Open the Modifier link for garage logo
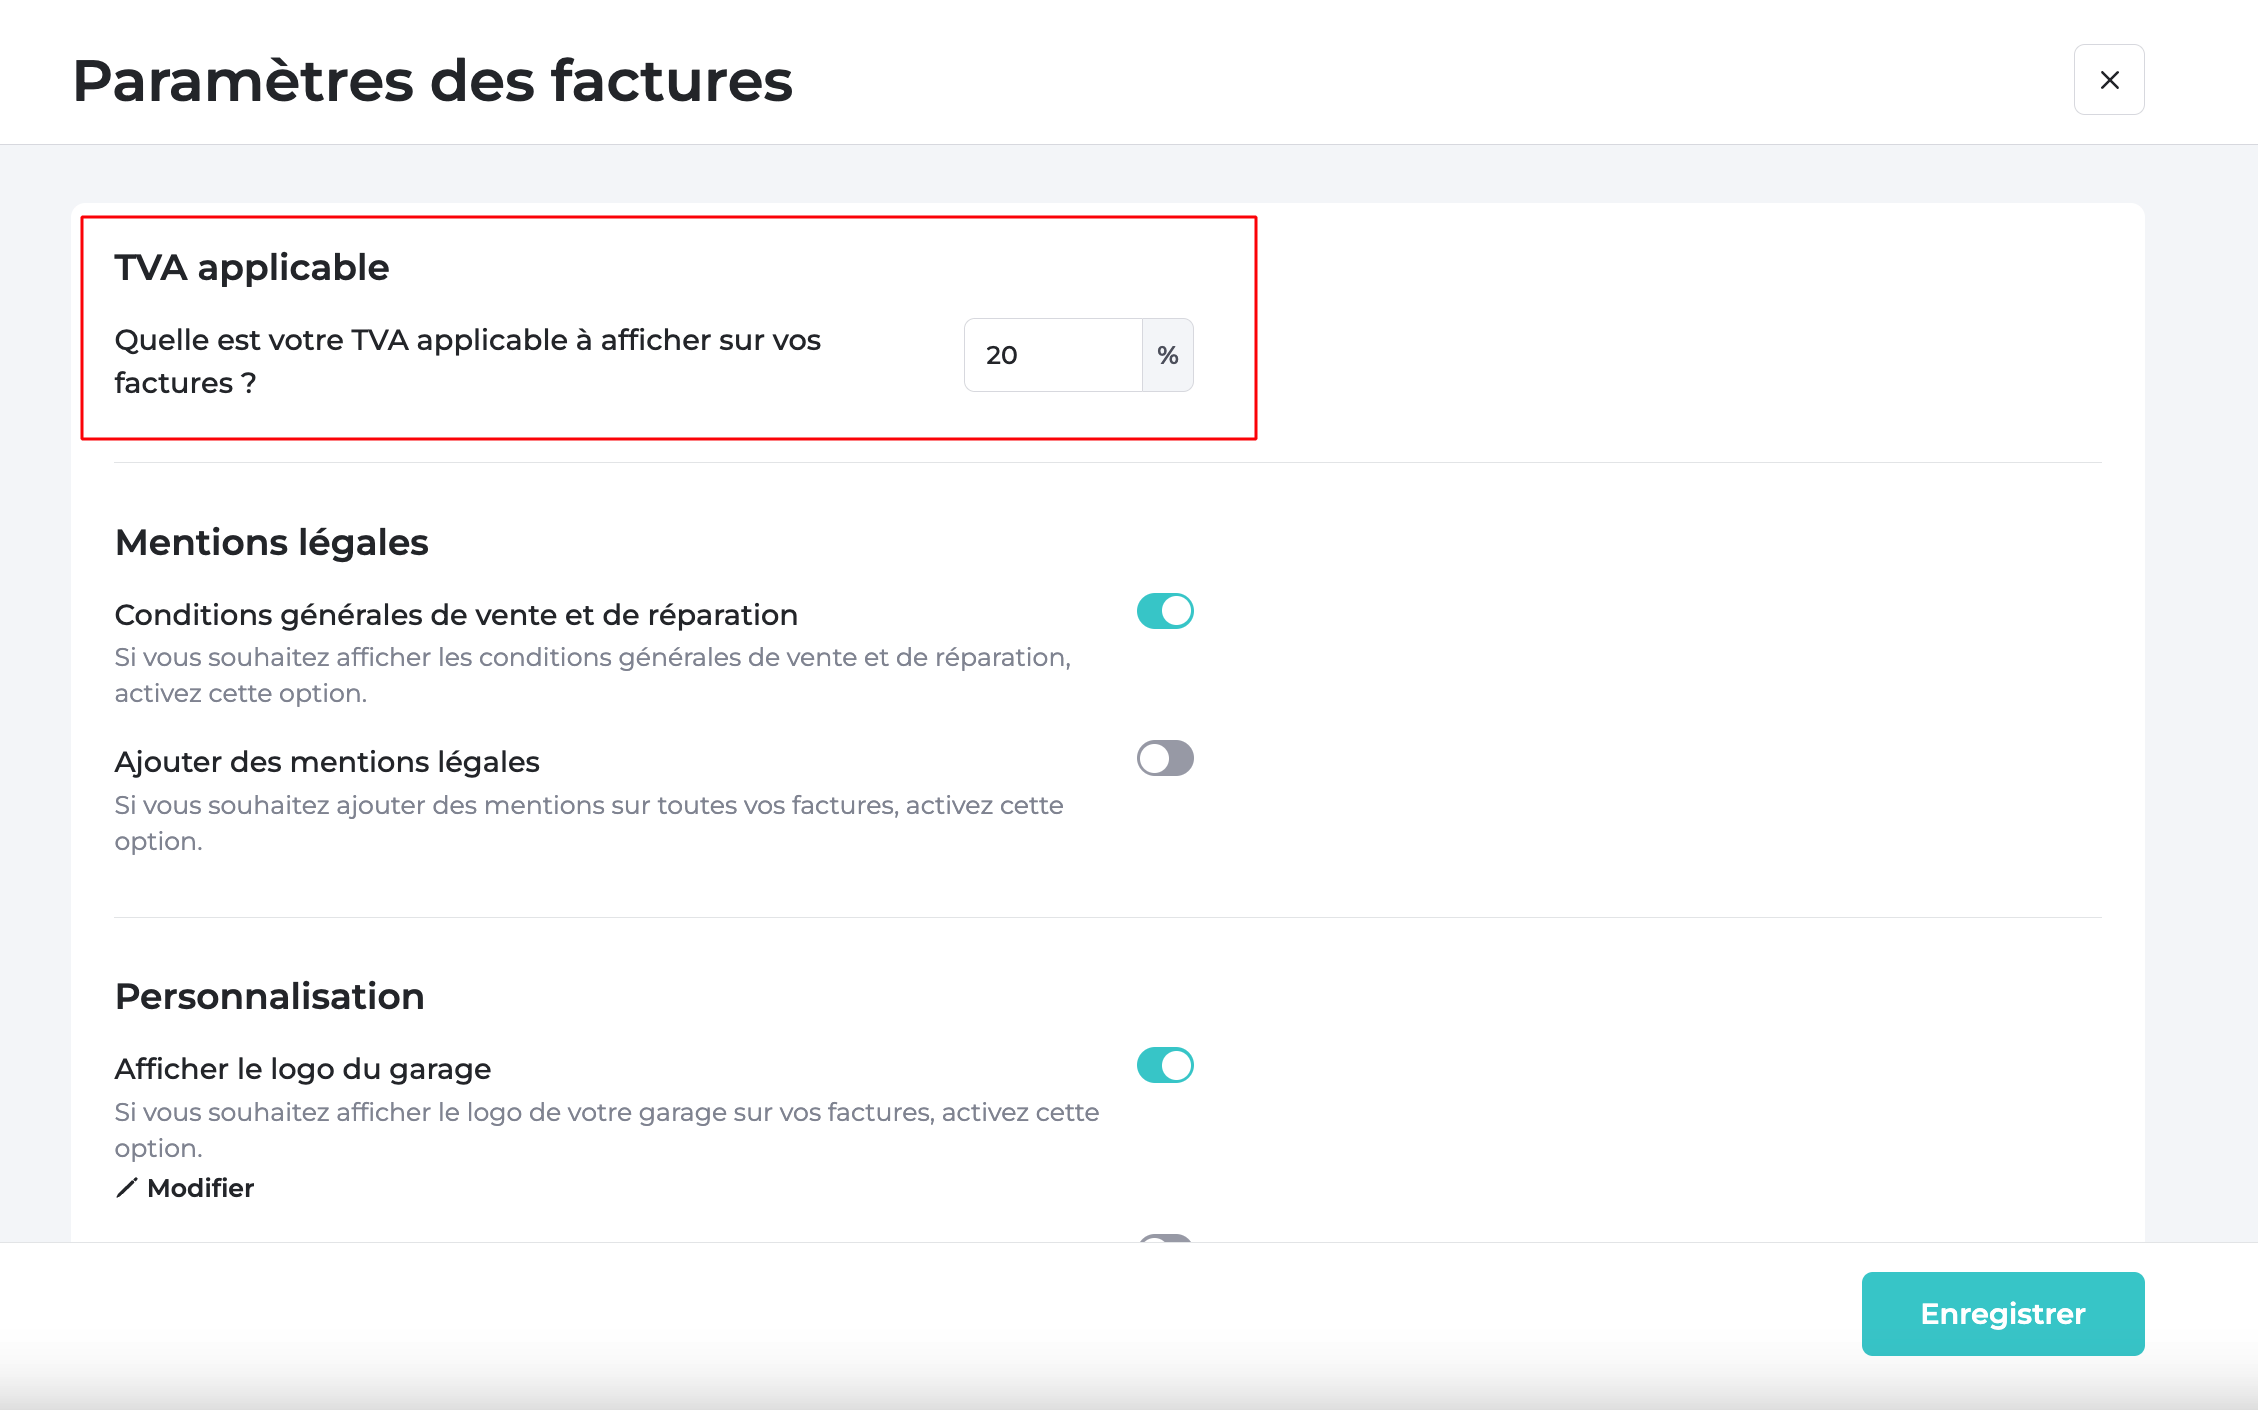Image resolution: width=2258 pixels, height=1410 pixels. coord(200,1188)
